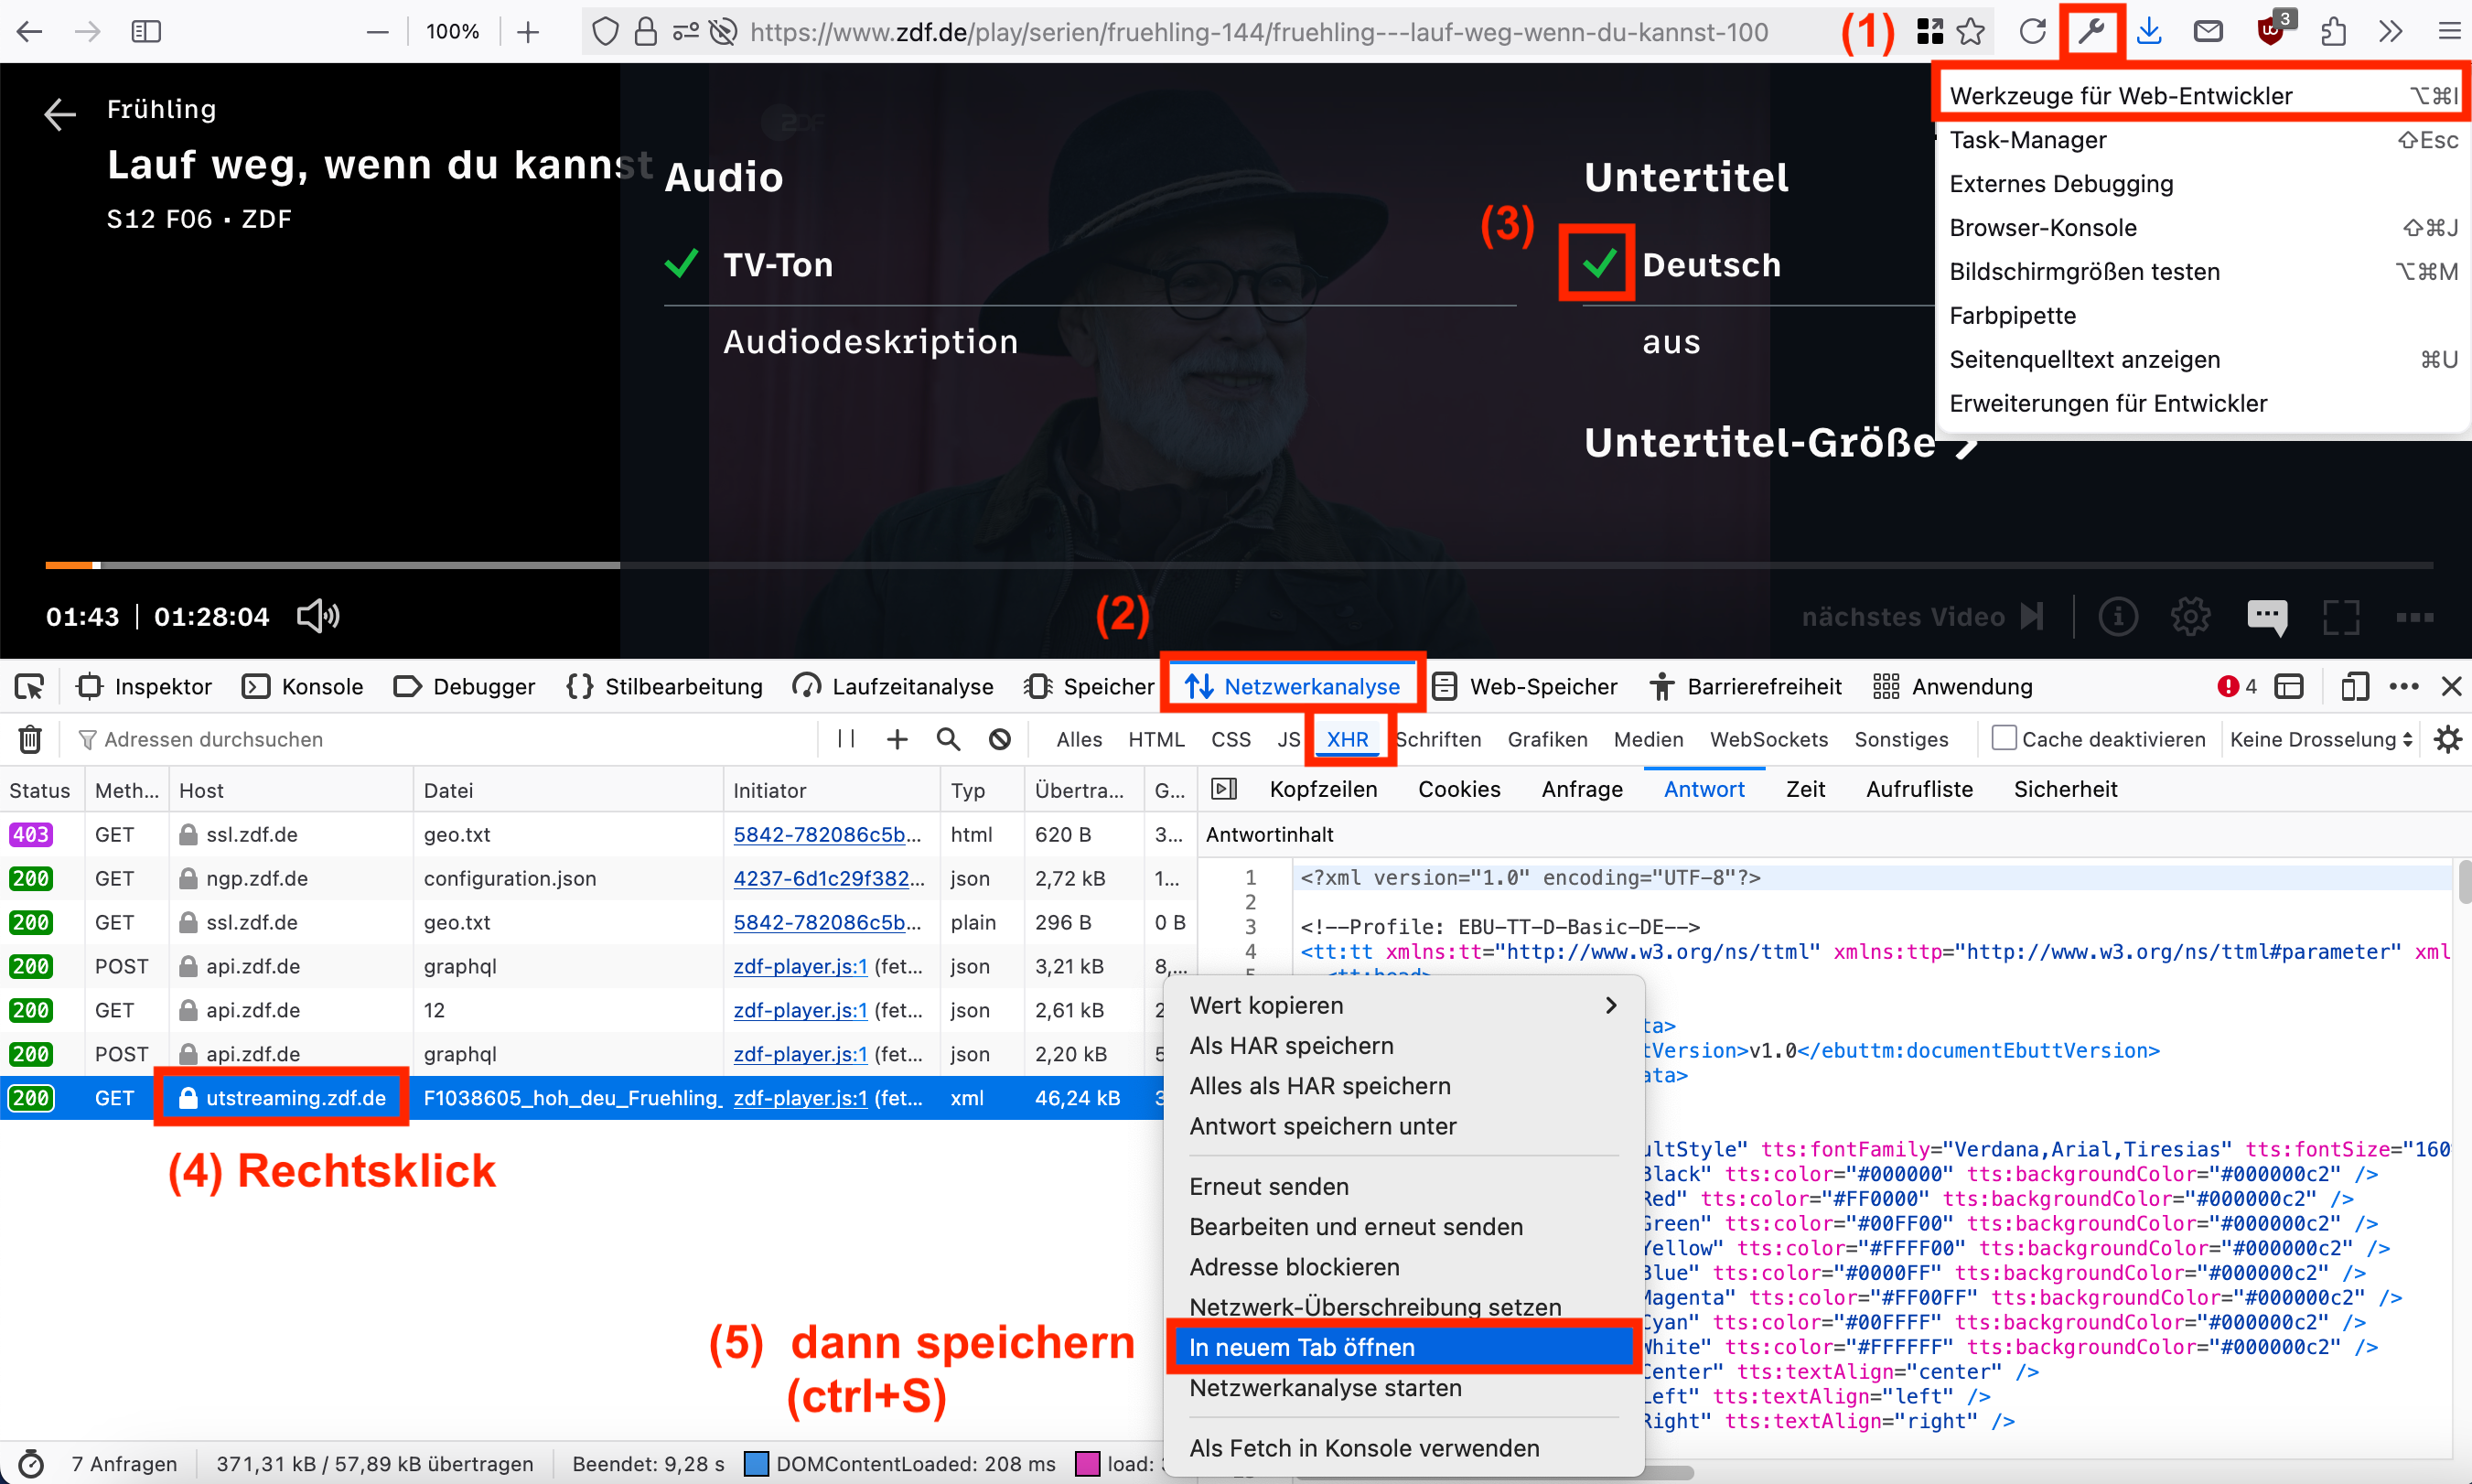Select Audiodeskription audio option
2472x1484 pixels.
pyautogui.click(x=871, y=342)
